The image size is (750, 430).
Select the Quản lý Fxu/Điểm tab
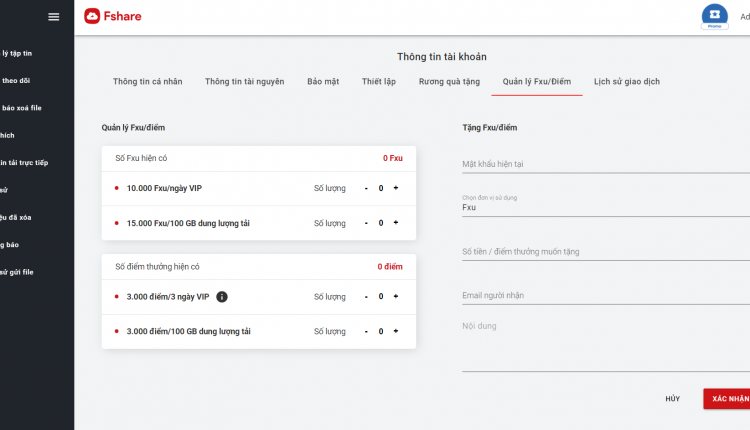pyautogui.click(x=537, y=81)
